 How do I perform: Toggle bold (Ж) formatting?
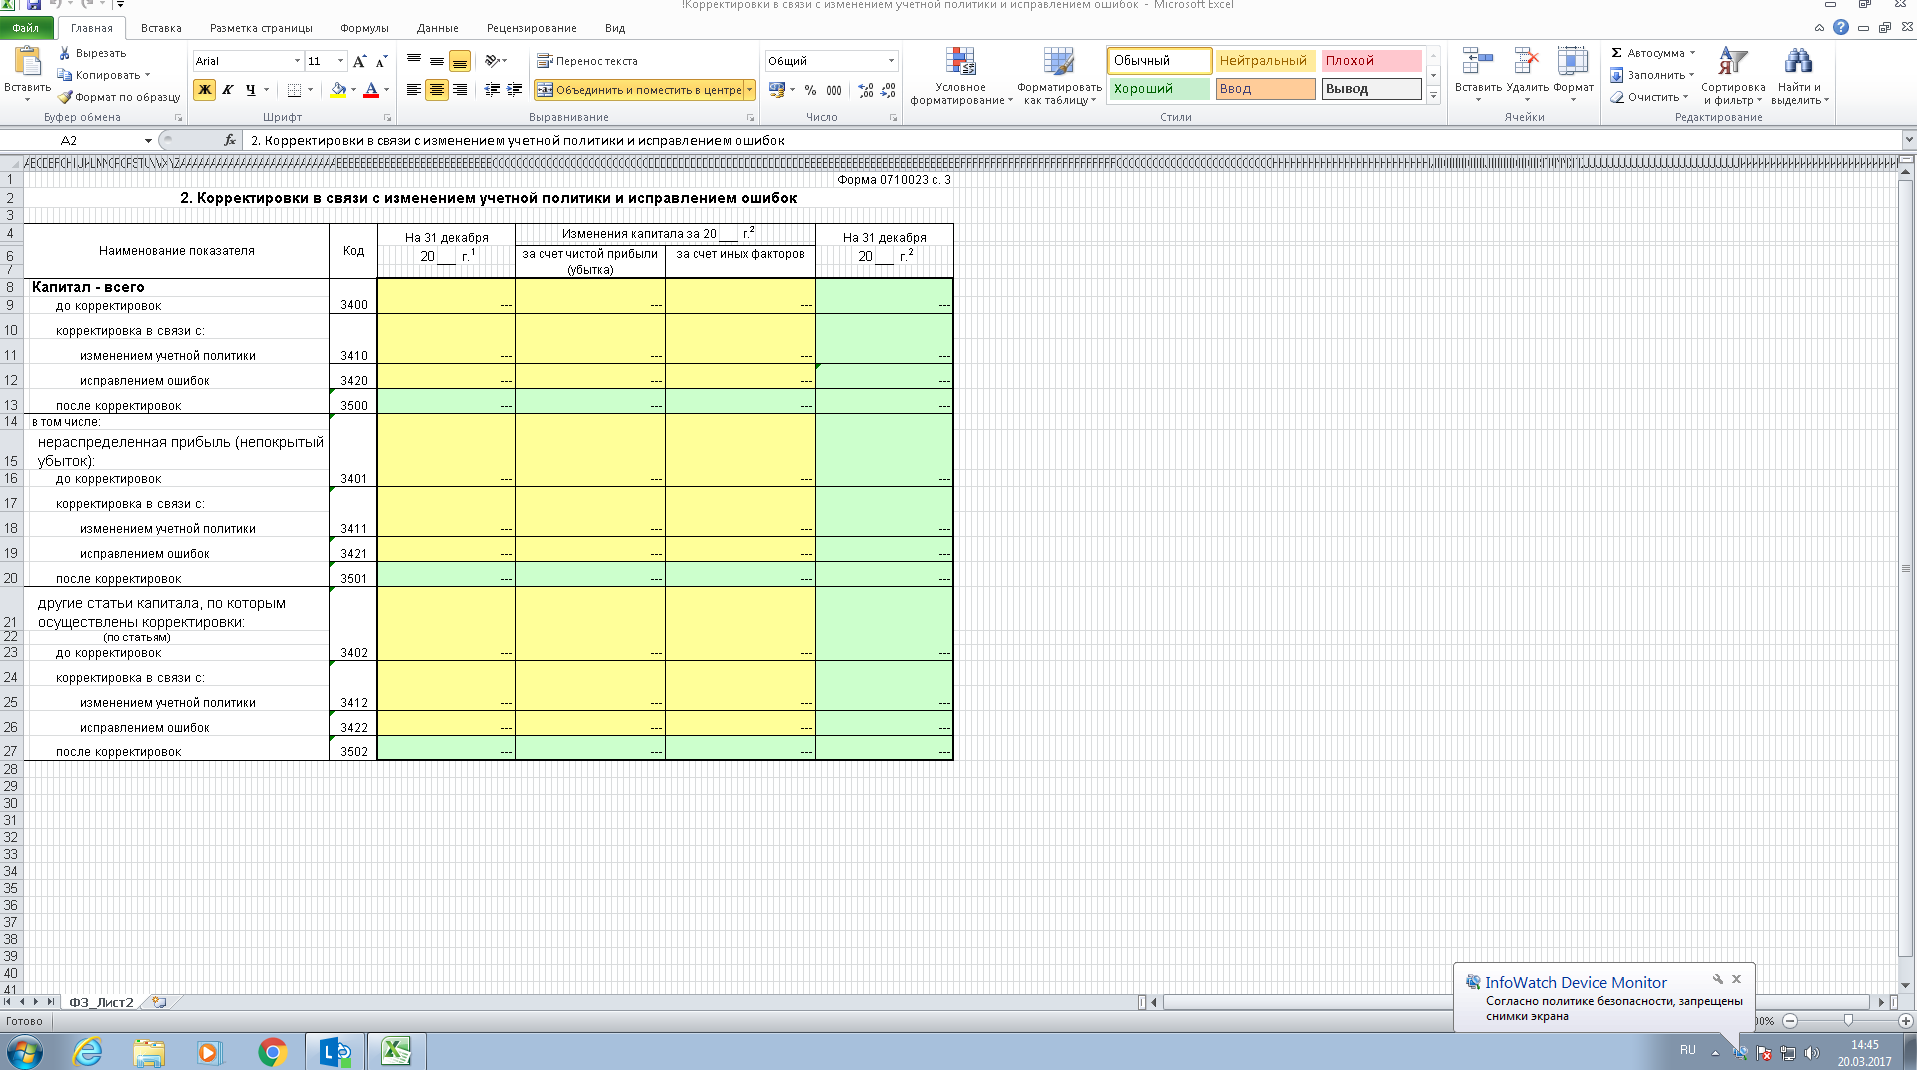pos(205,90)
